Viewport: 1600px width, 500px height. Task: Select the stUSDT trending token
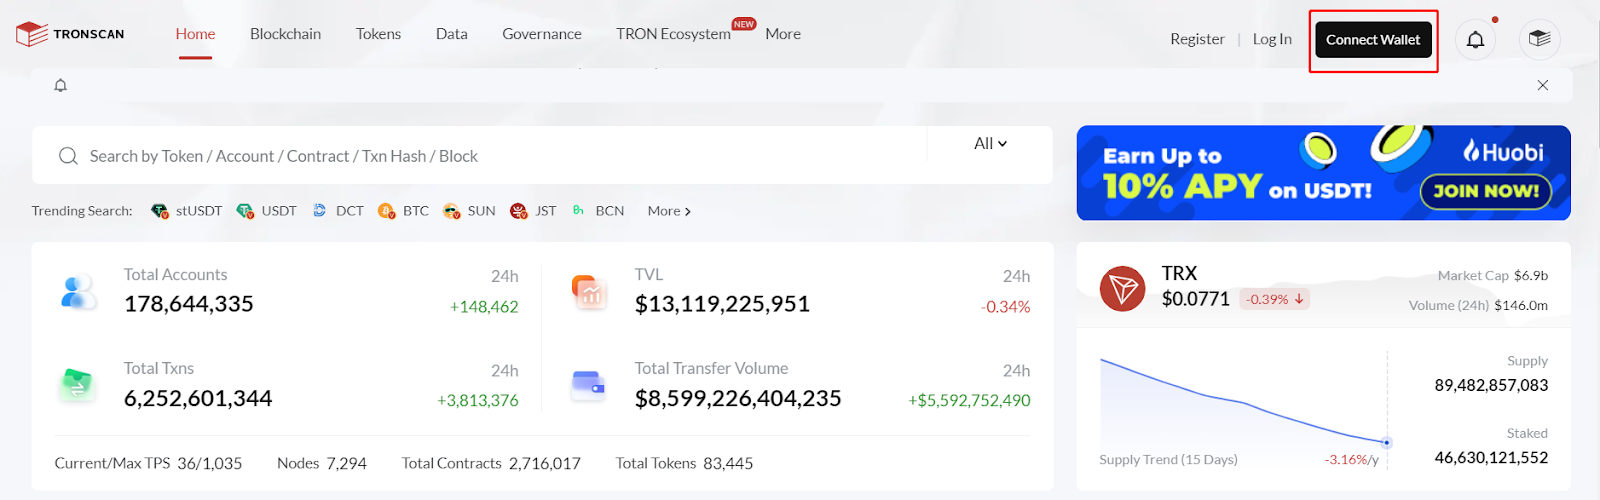[x=187, y=211]
